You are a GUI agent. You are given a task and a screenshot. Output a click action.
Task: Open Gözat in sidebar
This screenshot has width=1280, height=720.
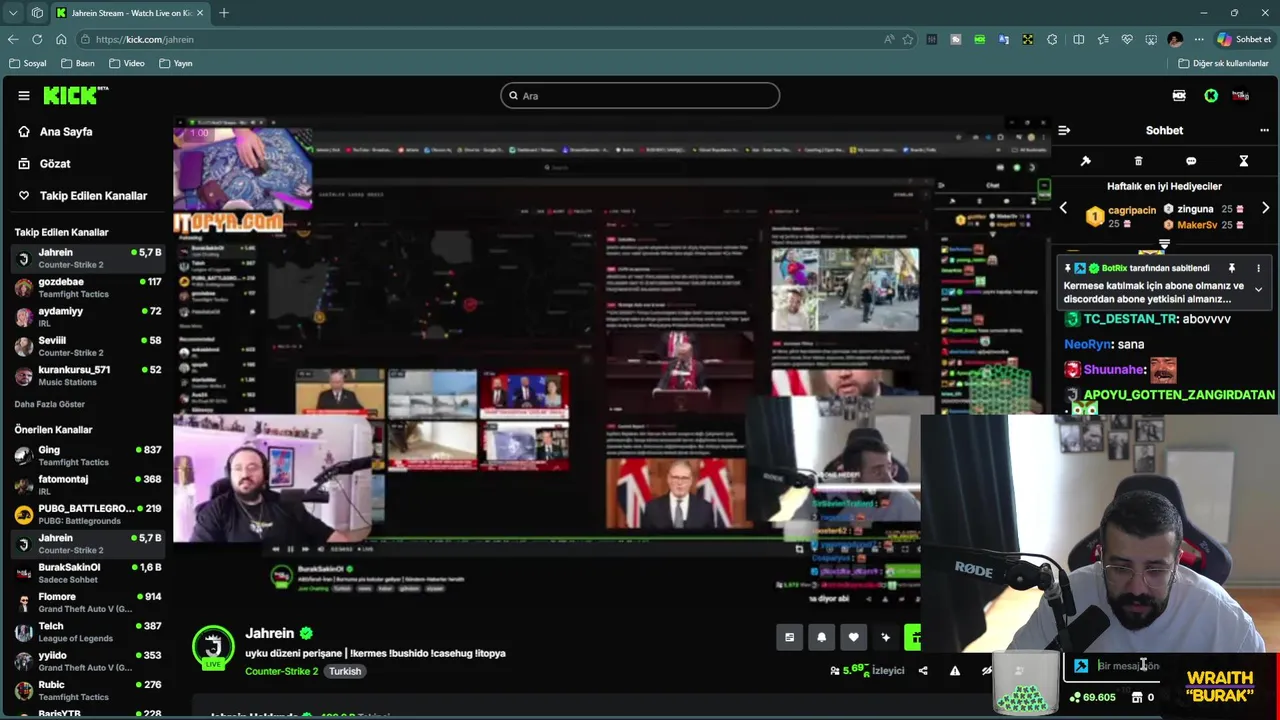tap(55, 164)
